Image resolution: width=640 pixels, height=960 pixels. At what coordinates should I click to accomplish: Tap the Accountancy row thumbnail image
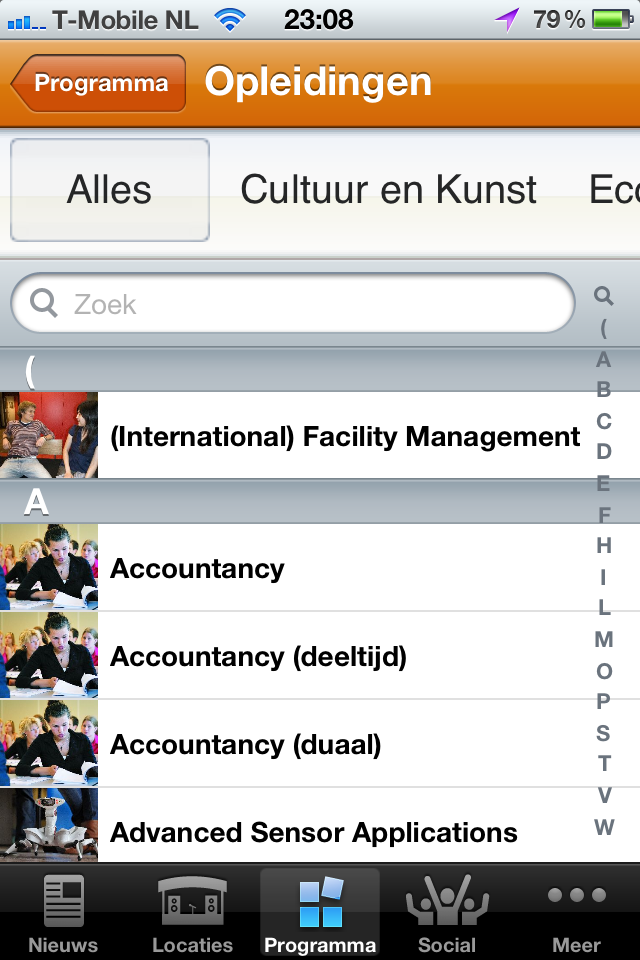pyautogui.click(x=49, y=567)
